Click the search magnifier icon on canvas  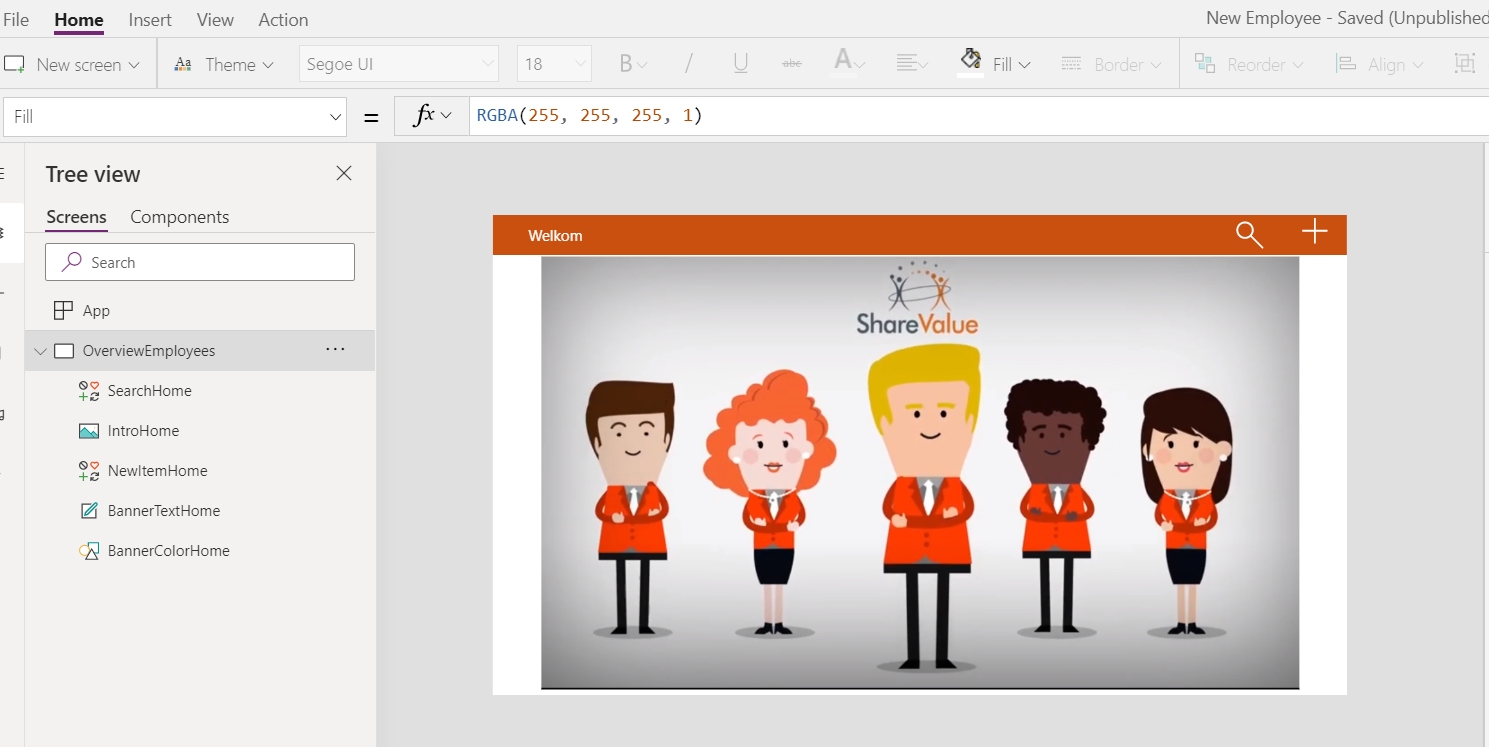1249,235
